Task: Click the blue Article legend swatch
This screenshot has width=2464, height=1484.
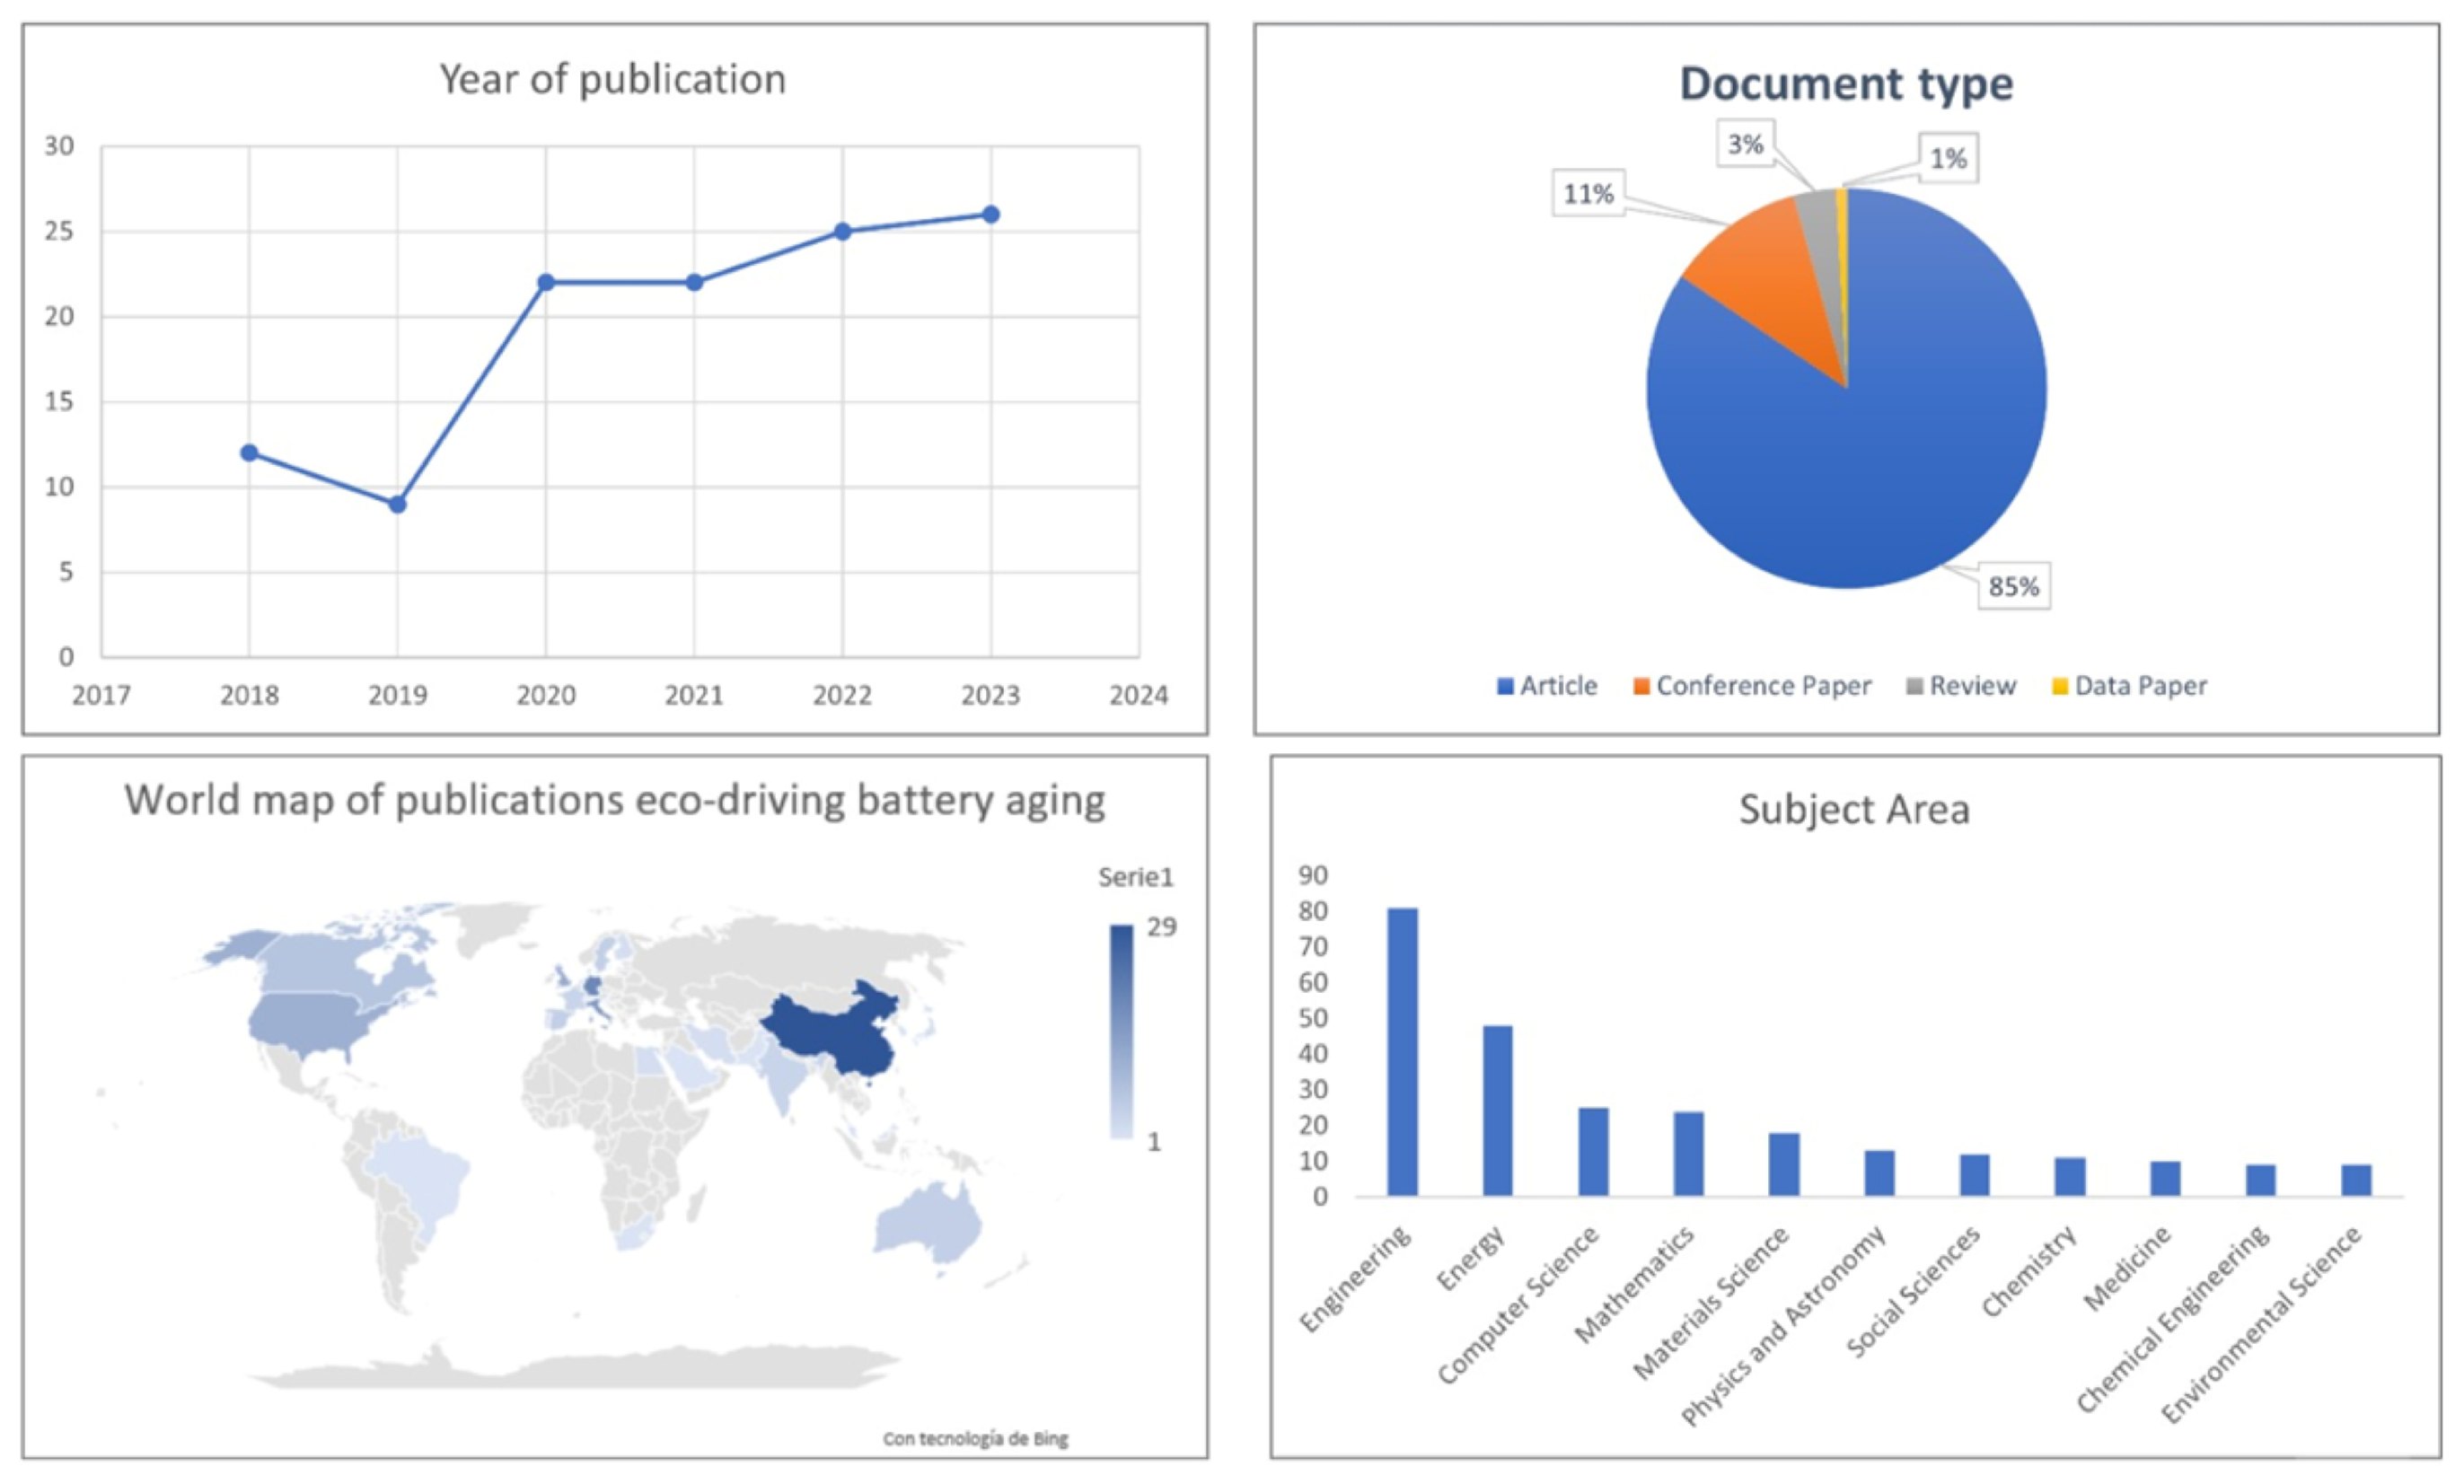Action: pos(1504,686)
